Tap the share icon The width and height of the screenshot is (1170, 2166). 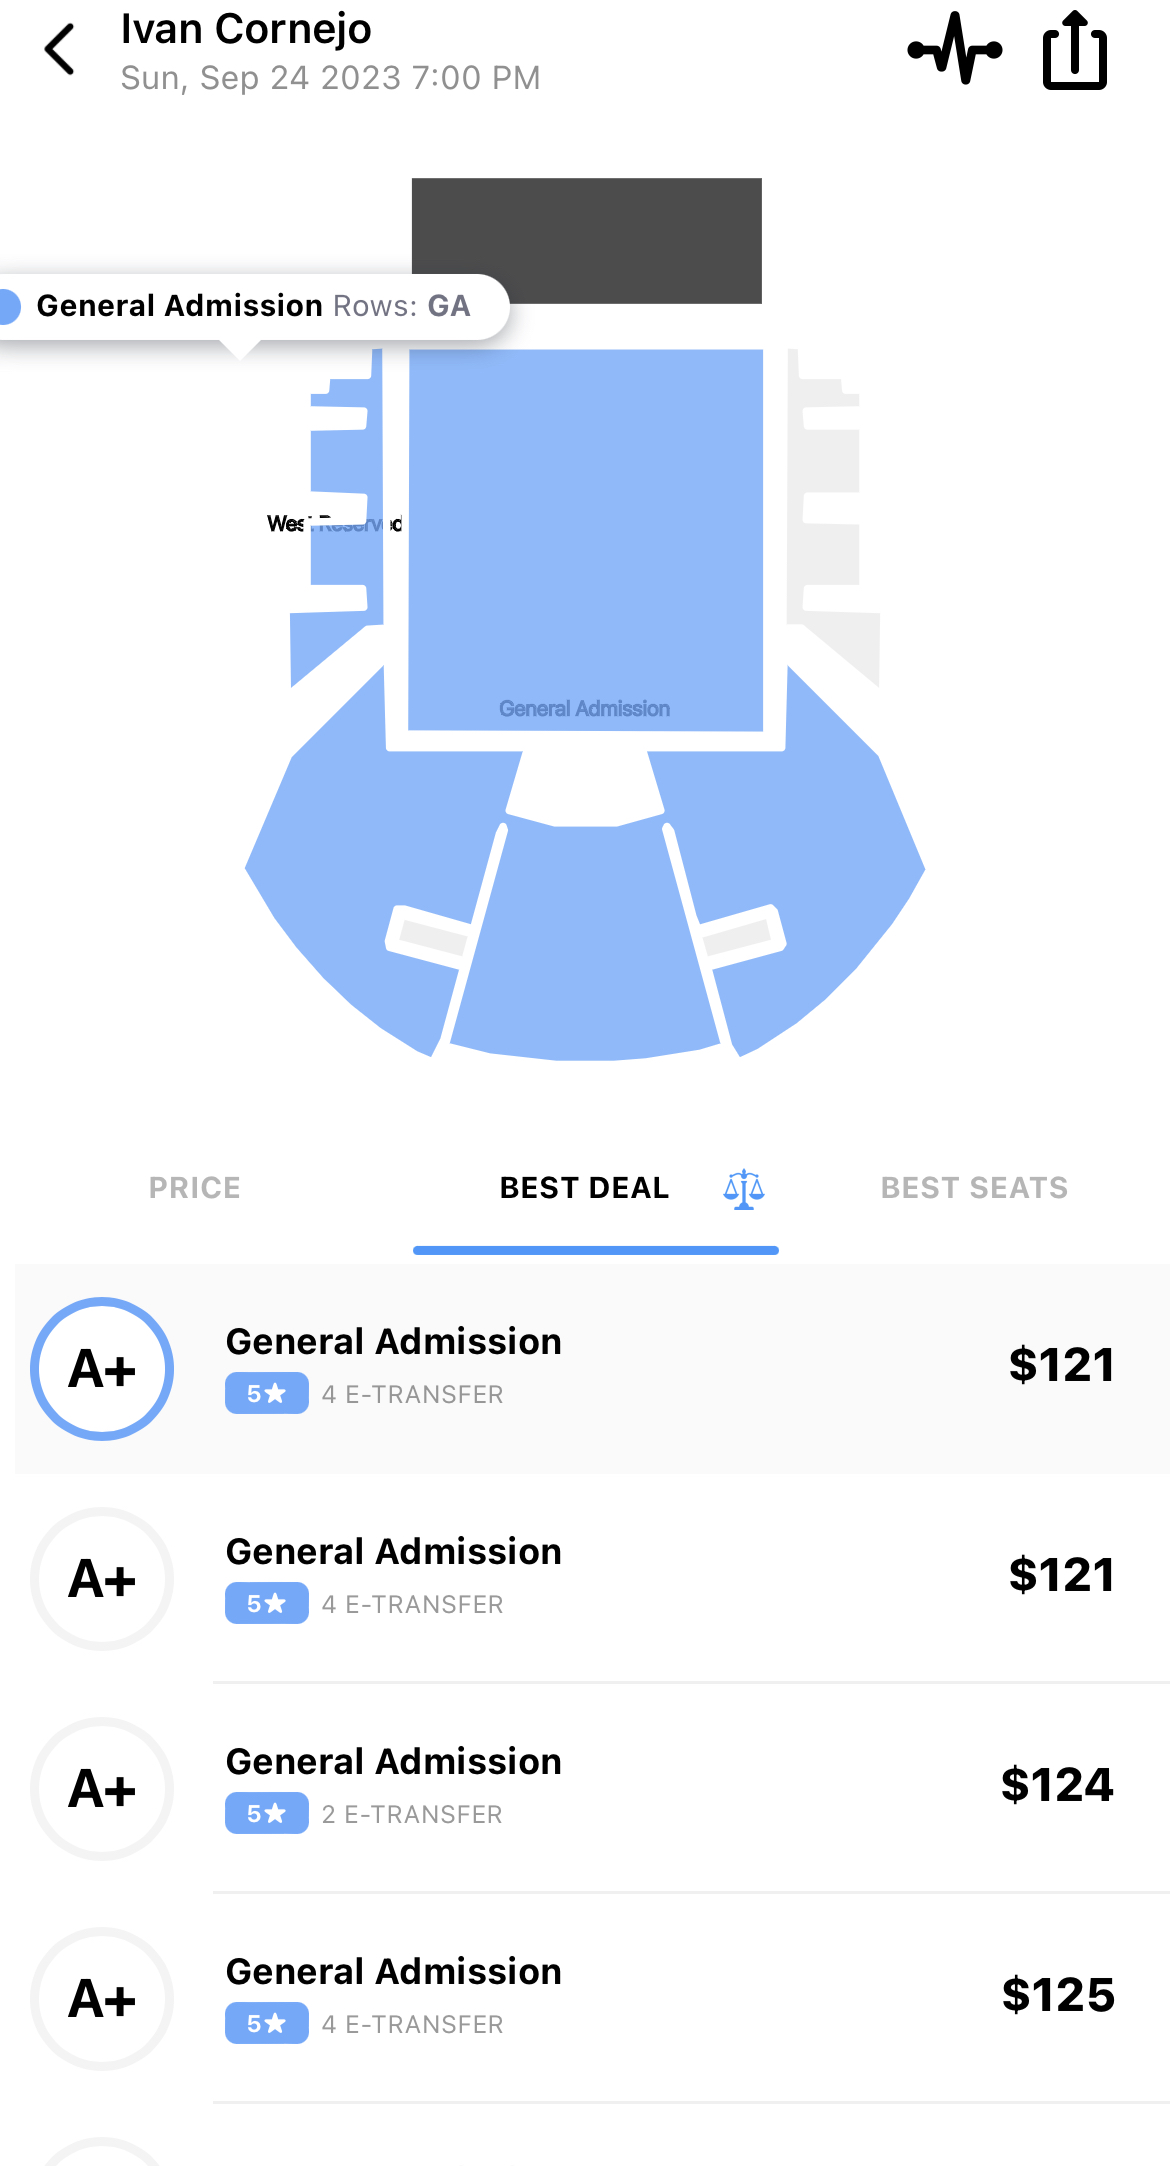point(1075,50)
